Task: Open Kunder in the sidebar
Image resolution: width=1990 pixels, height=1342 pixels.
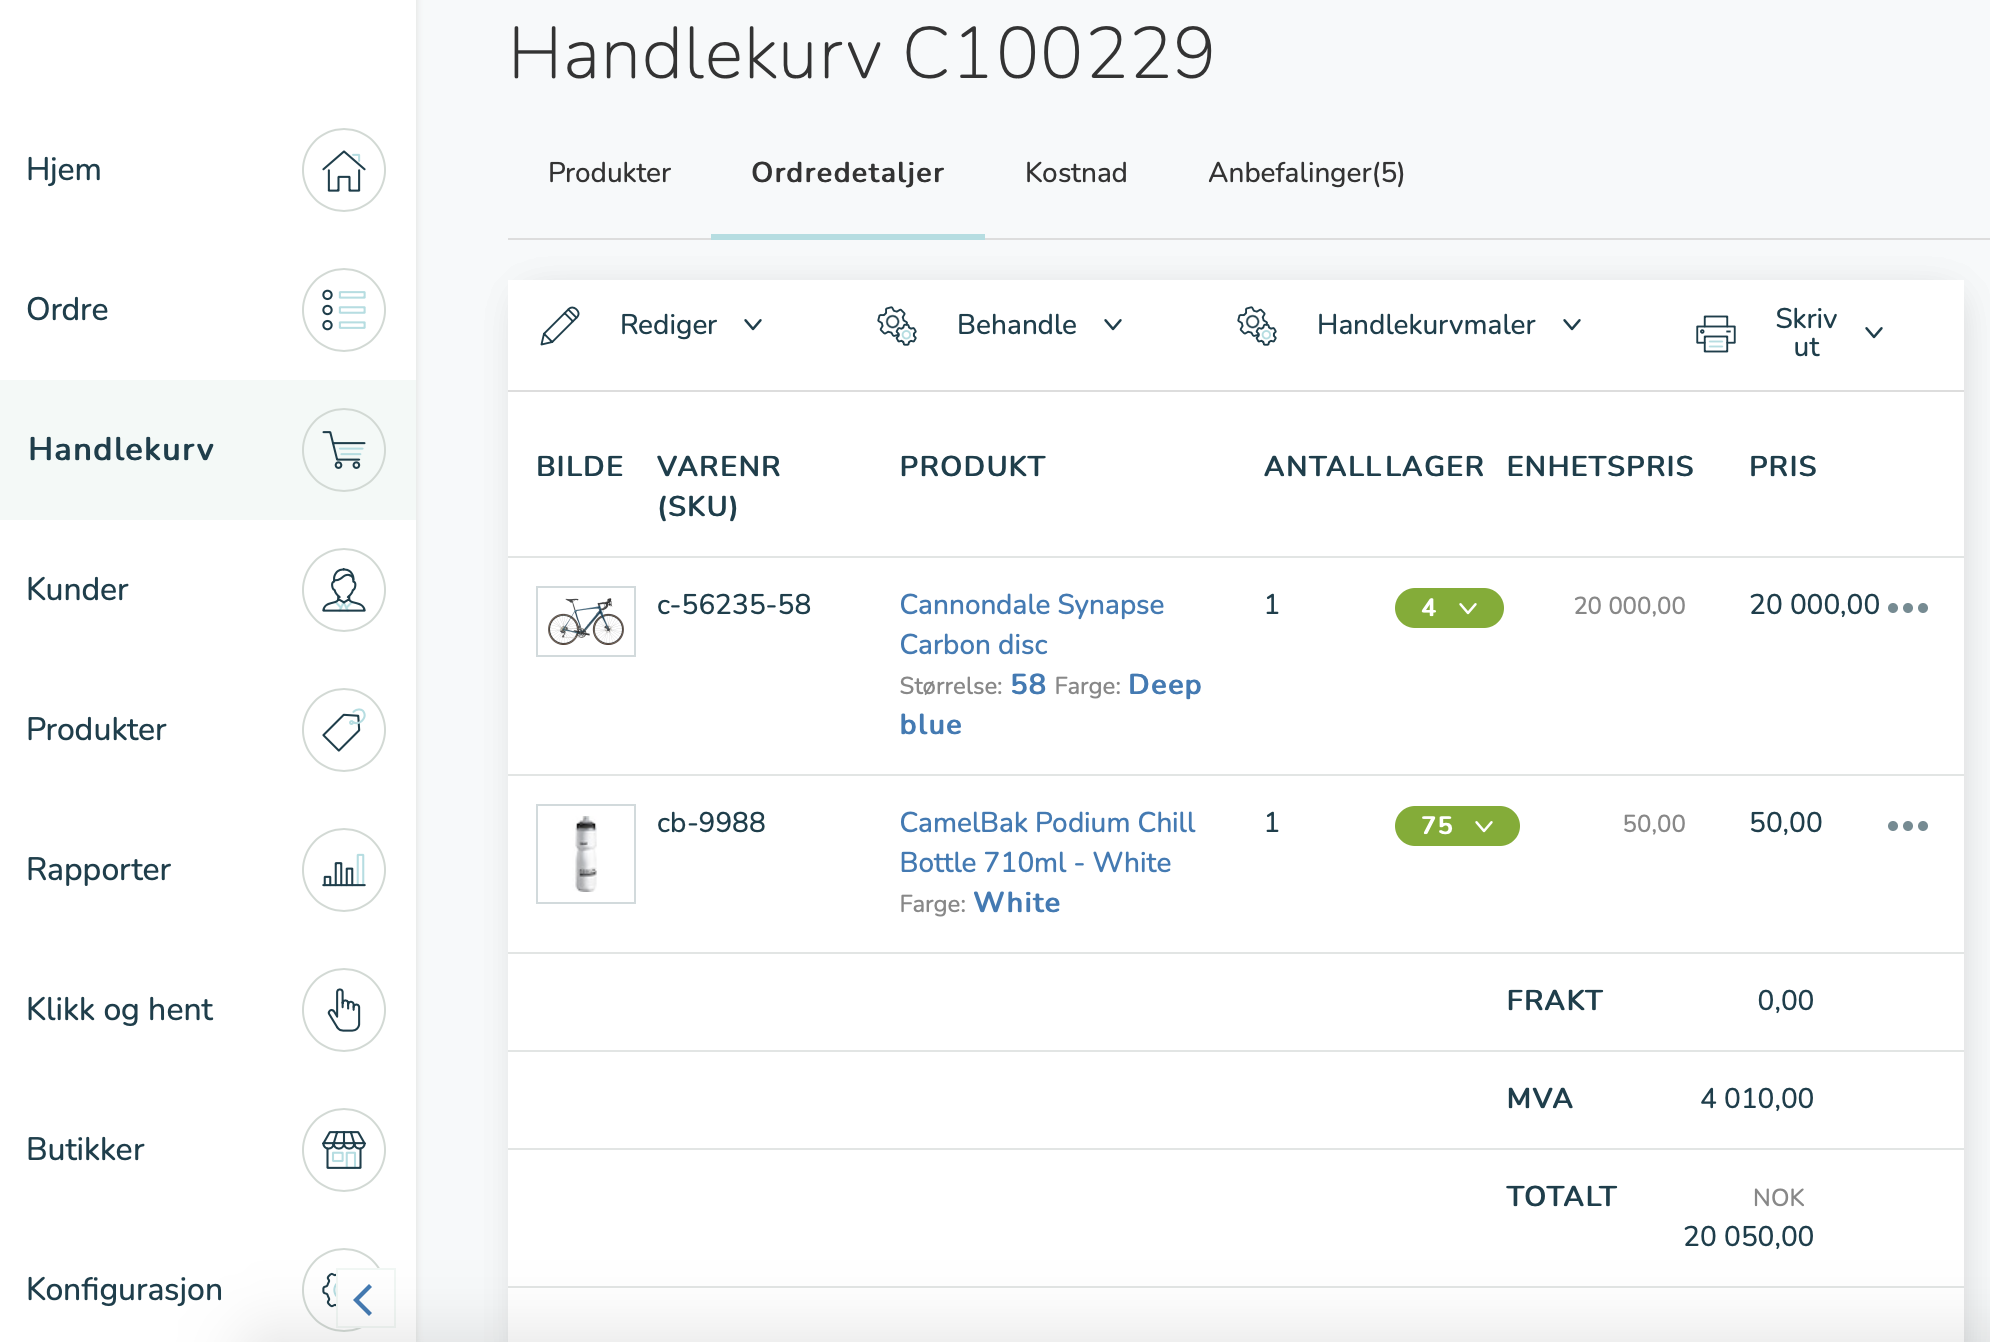Action: [77, 590]
